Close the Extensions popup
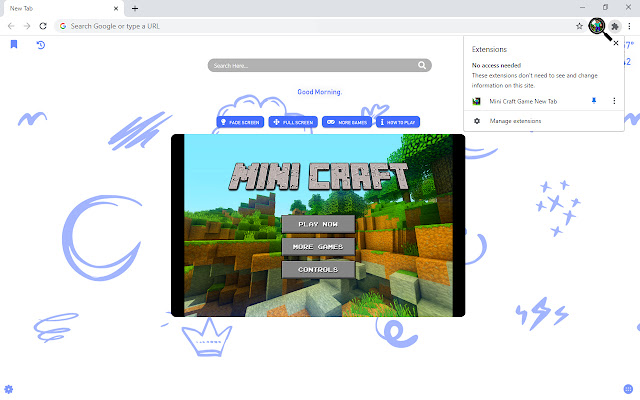The height and width of the screenshot is (400, 640). (x=616, y=43)
